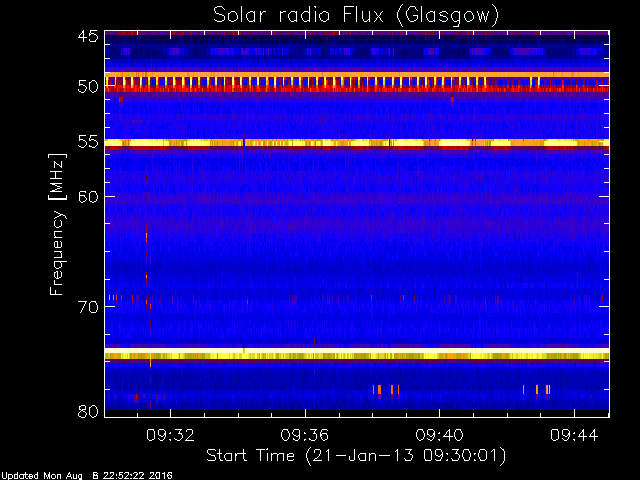This screenshot has width=640, height=480.
Task: Click the bright yellow band near 74 MHz
Action: [x=357, y=353]
